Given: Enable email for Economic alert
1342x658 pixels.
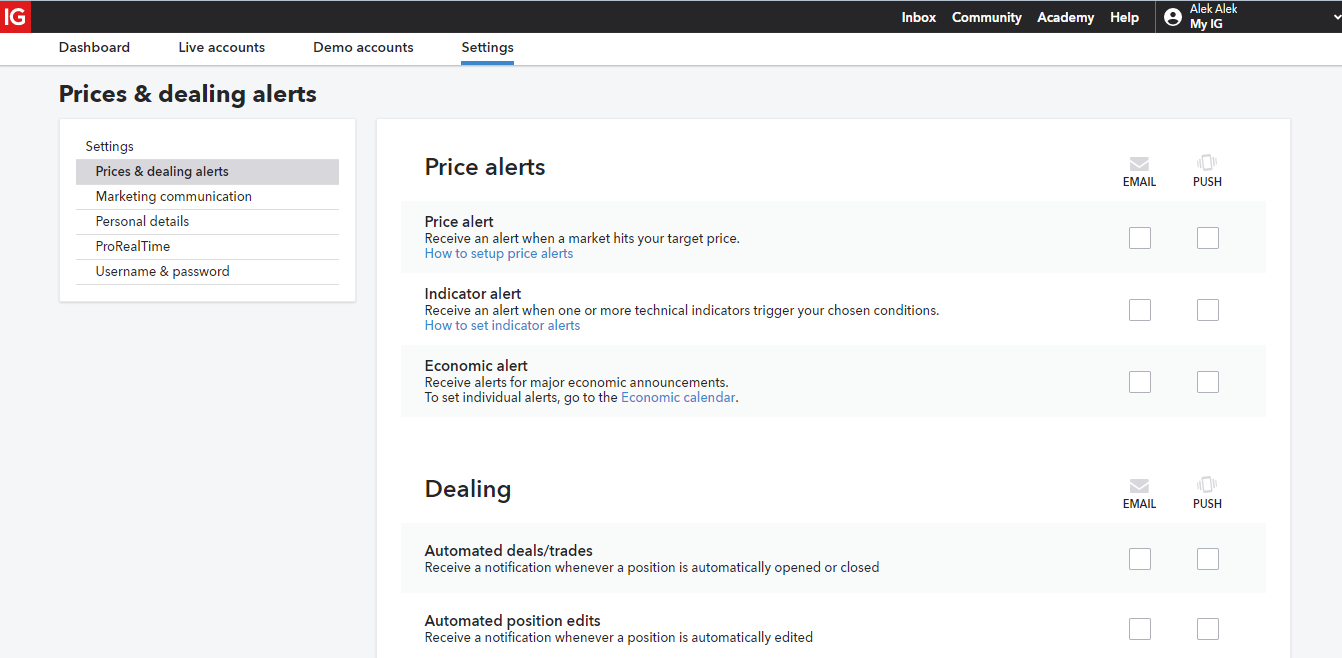Looking at the screenshot, I should point(1140,382).
